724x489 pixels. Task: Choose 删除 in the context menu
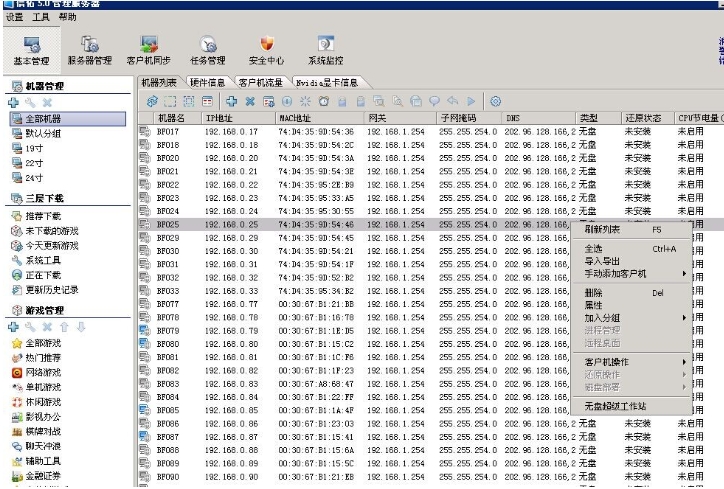(x=632, y=293)
